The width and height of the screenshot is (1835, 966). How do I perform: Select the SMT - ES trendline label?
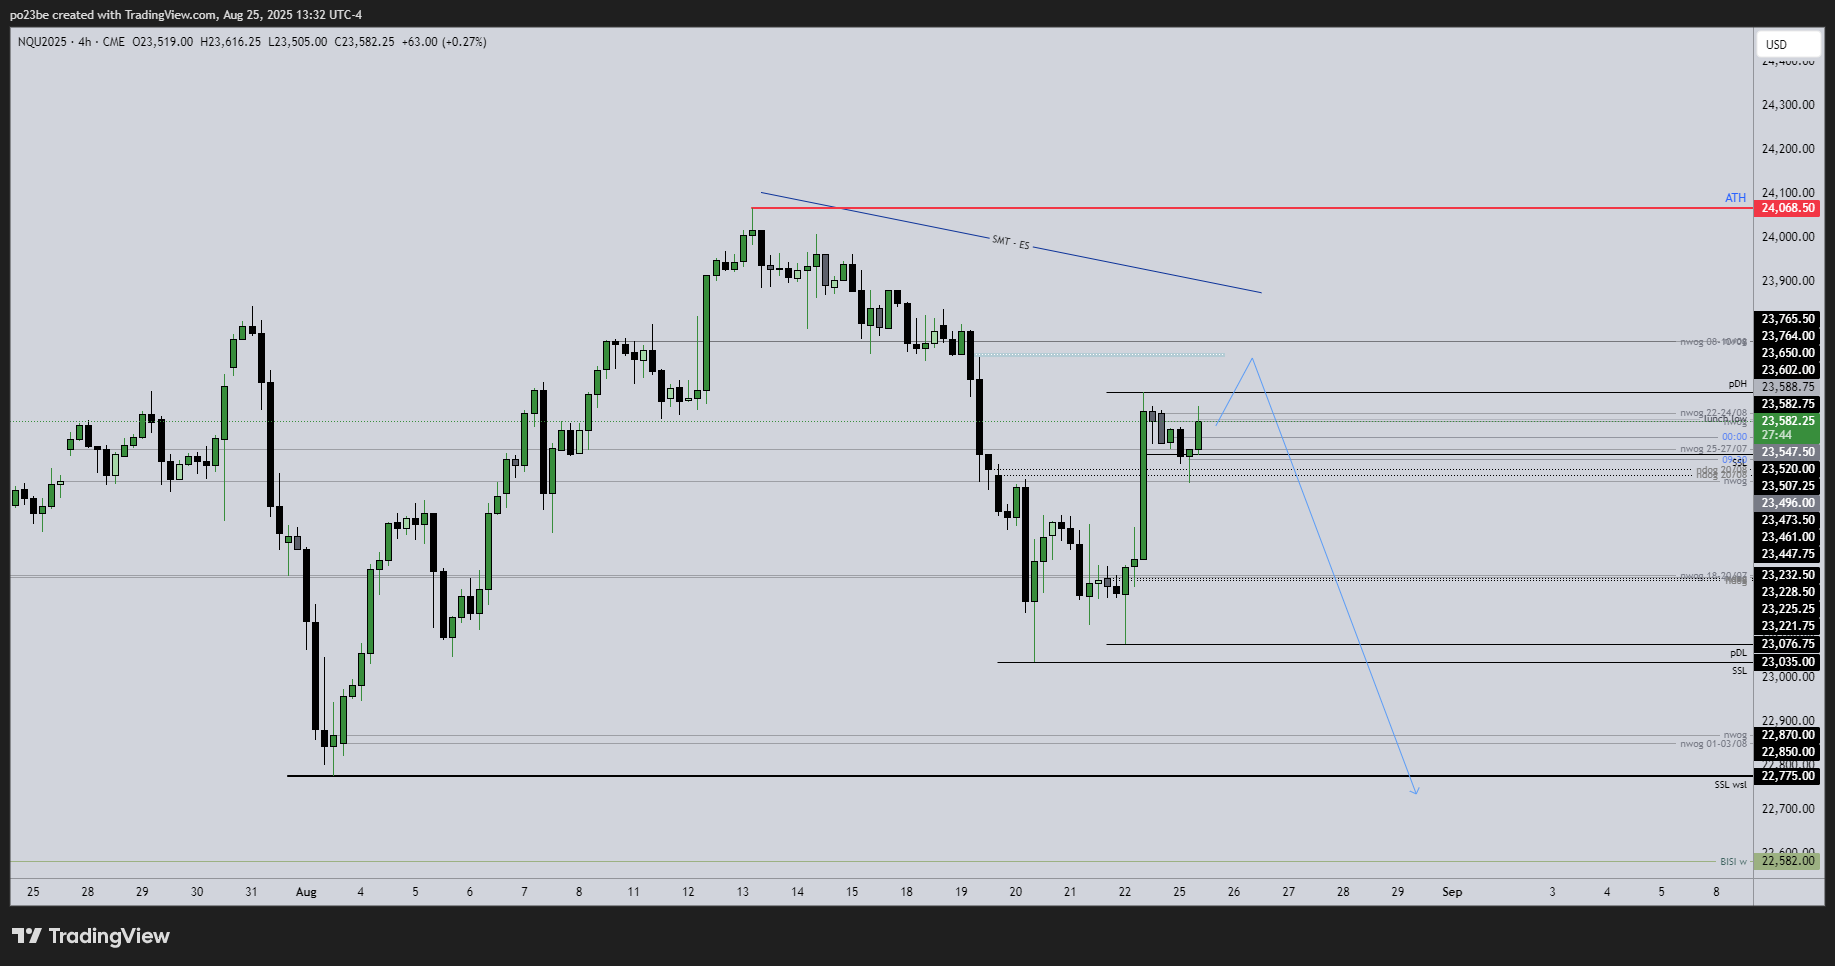click(1010, 241)
